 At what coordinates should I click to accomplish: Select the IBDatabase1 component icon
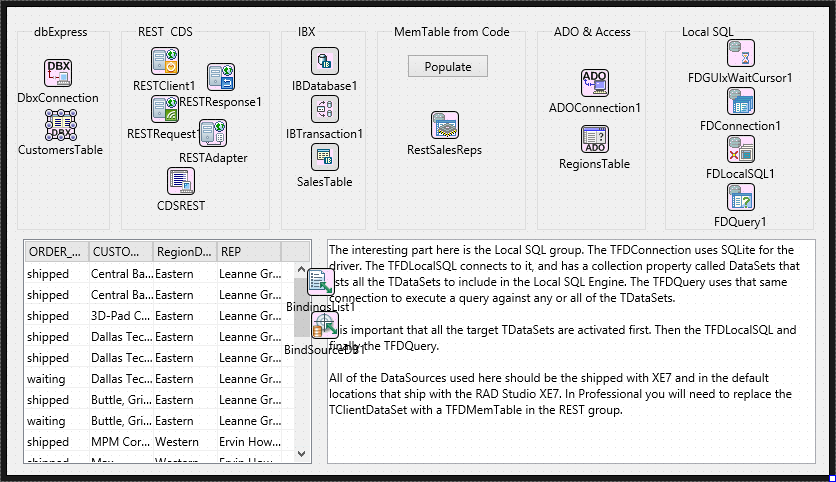[x=325, y=61]
